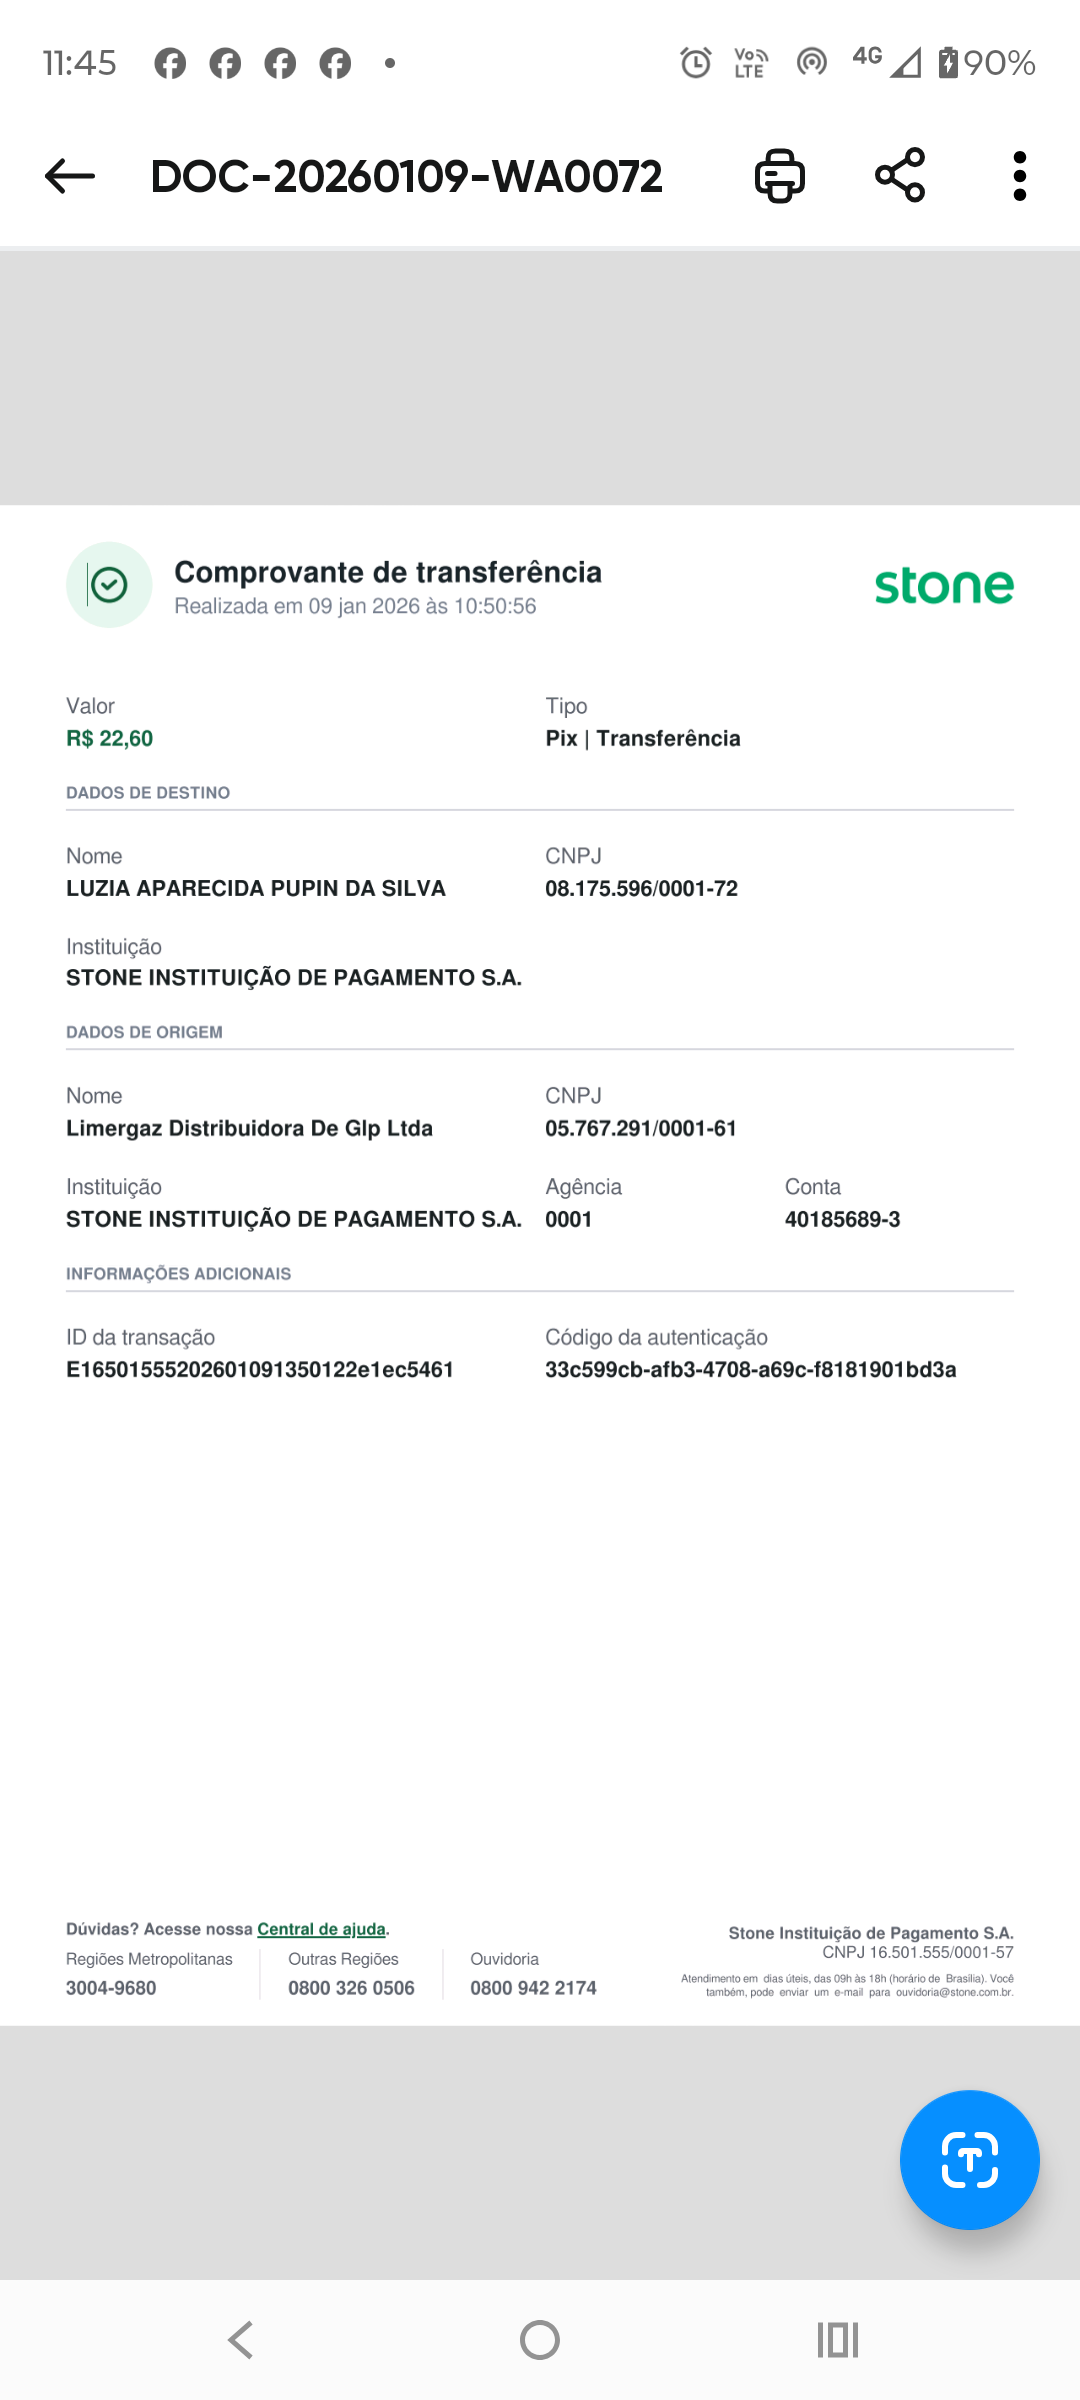Tap the transaction ID value

(x=260, y=1369)
